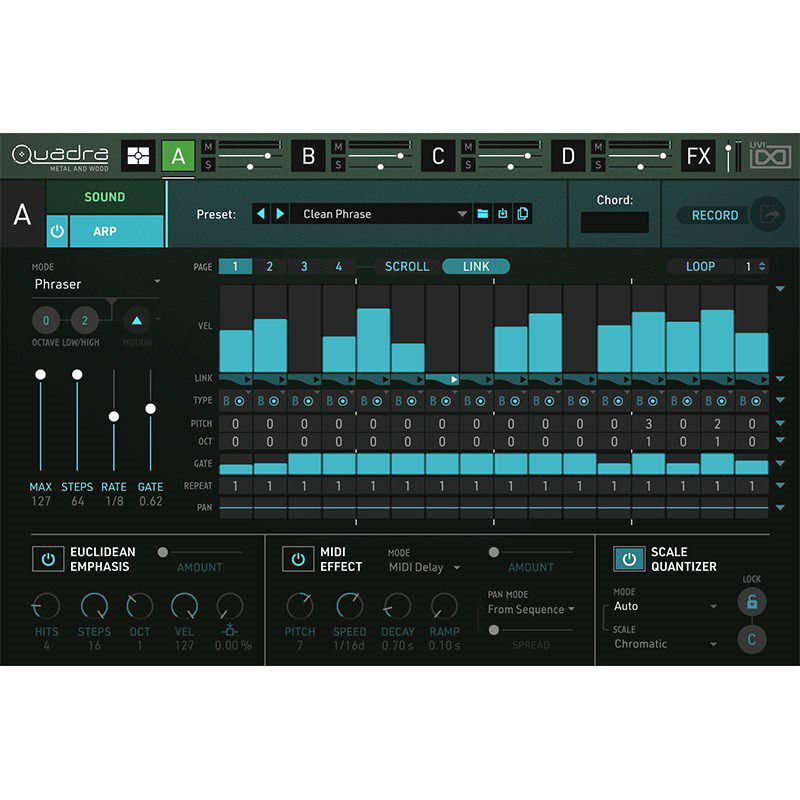Screen dimensions: 800x800
Task: Toggle the ARP power button
Action: (x=57, y=231)
